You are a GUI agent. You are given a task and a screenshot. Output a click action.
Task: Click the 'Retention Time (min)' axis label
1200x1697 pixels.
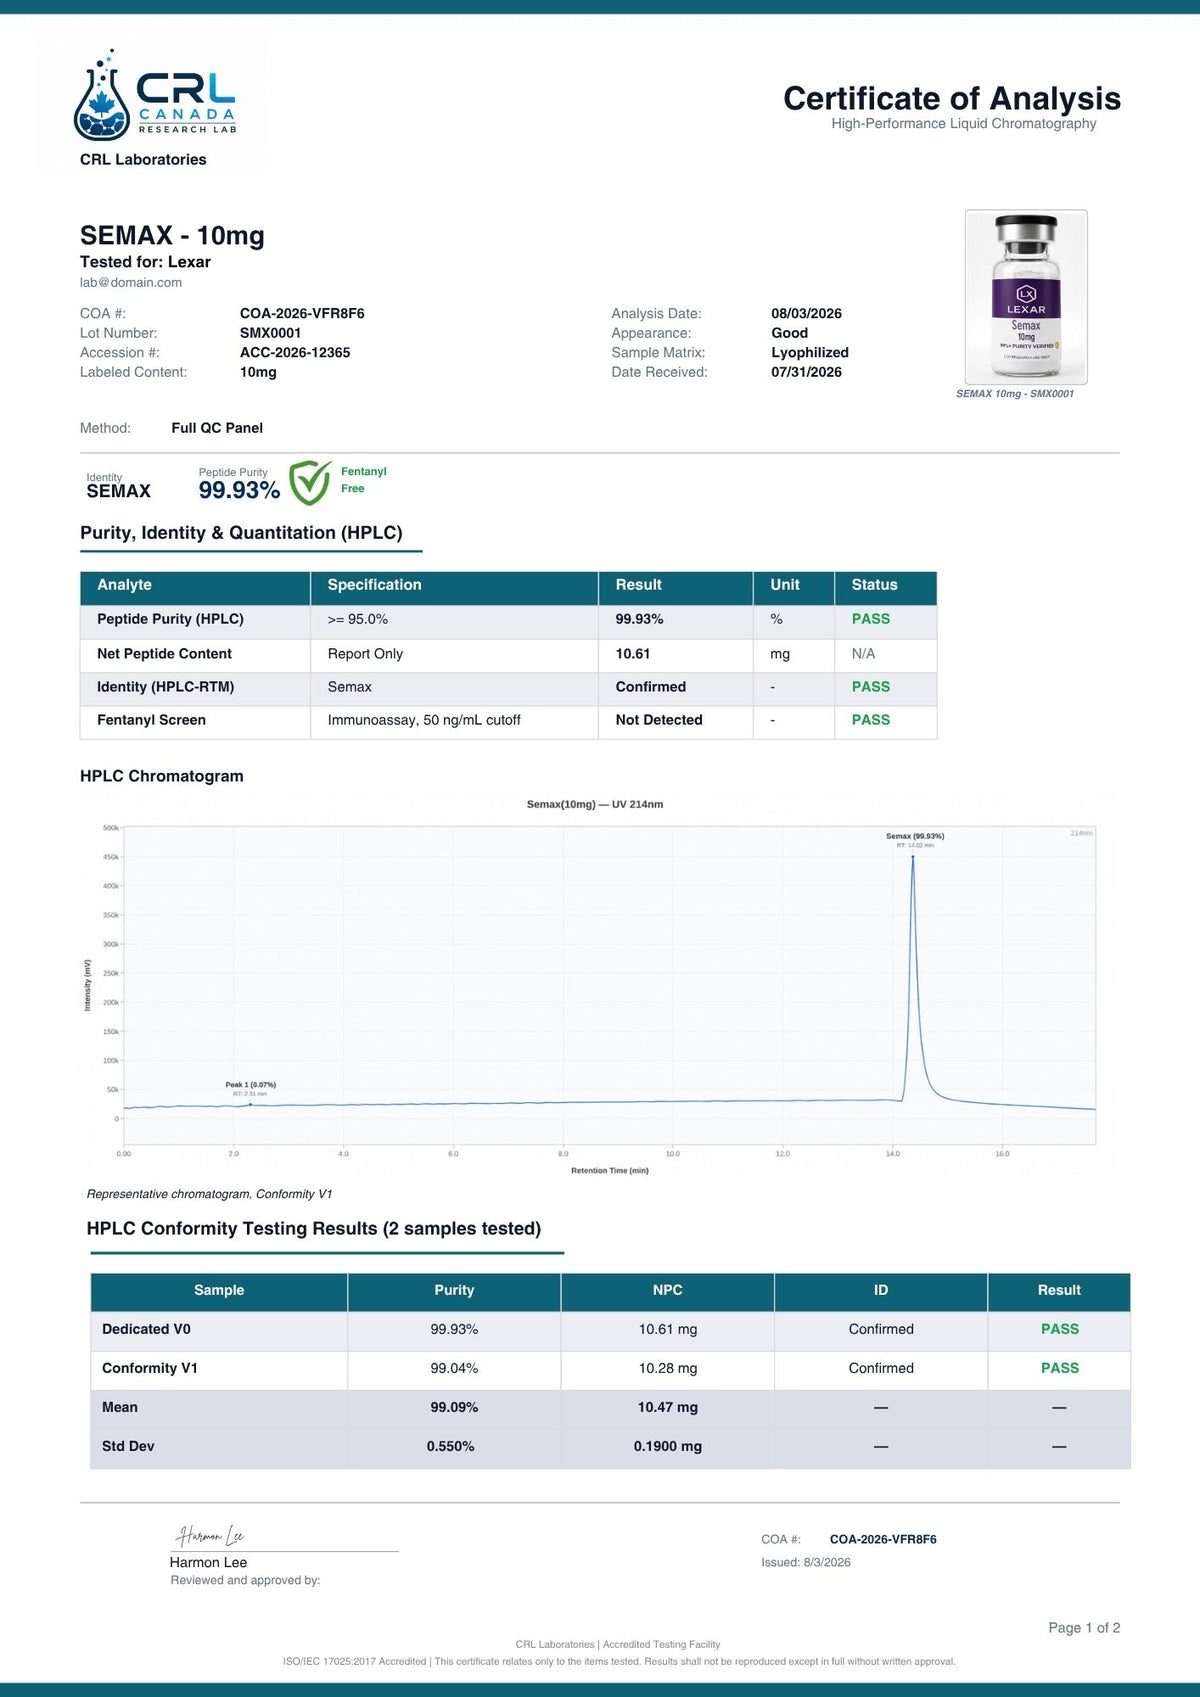(x=610, y=1170)
